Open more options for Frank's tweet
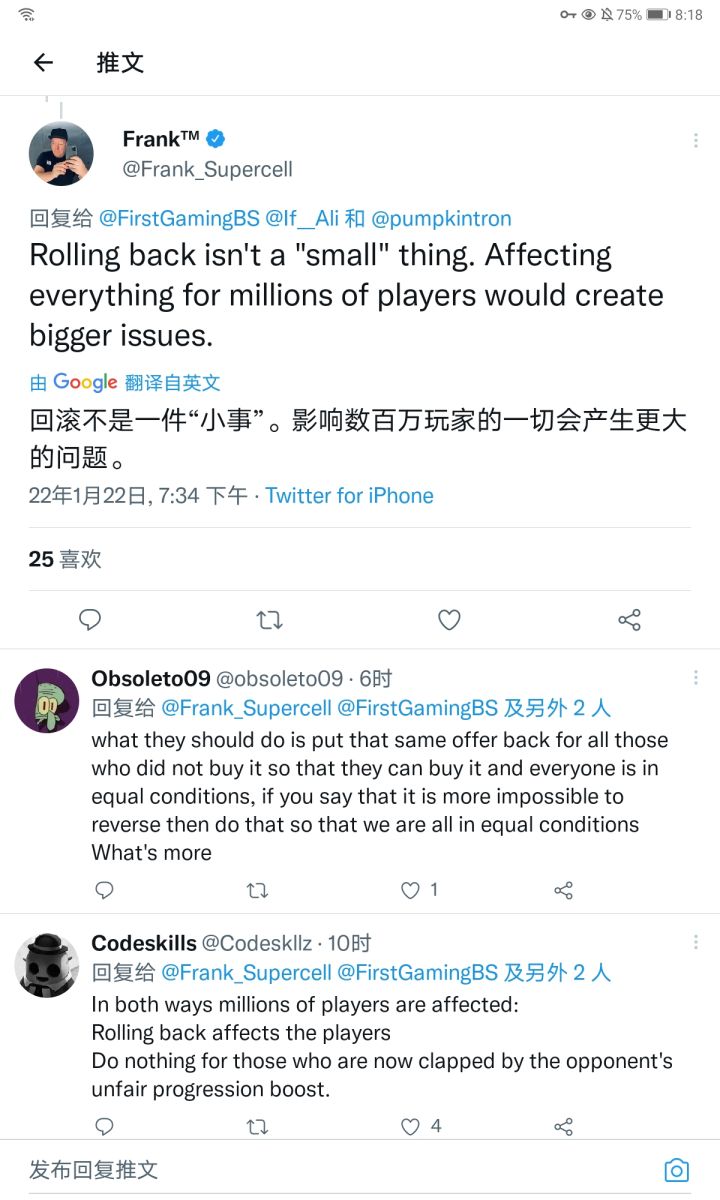This screenshot has height=1200, width=720. tap(696, 141)
